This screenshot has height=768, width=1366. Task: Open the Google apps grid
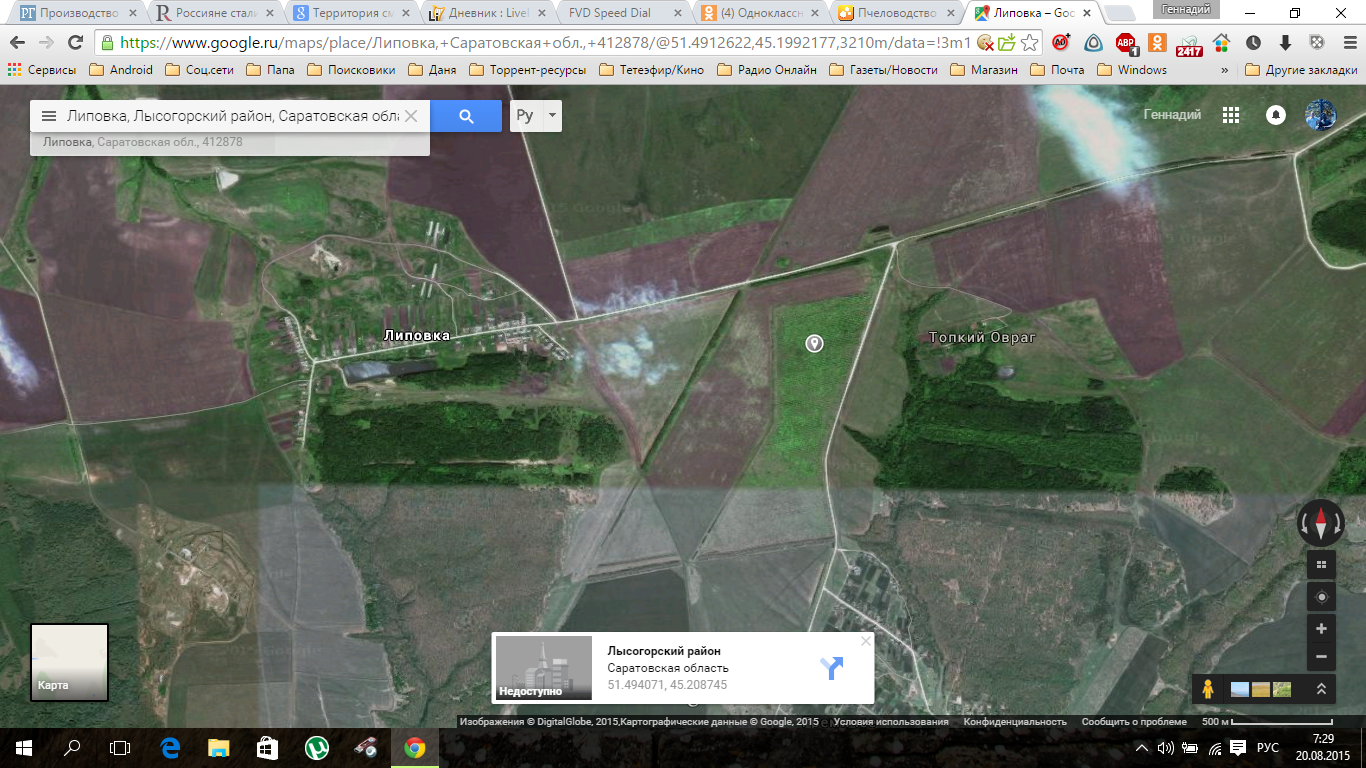tap(1231, 115)
